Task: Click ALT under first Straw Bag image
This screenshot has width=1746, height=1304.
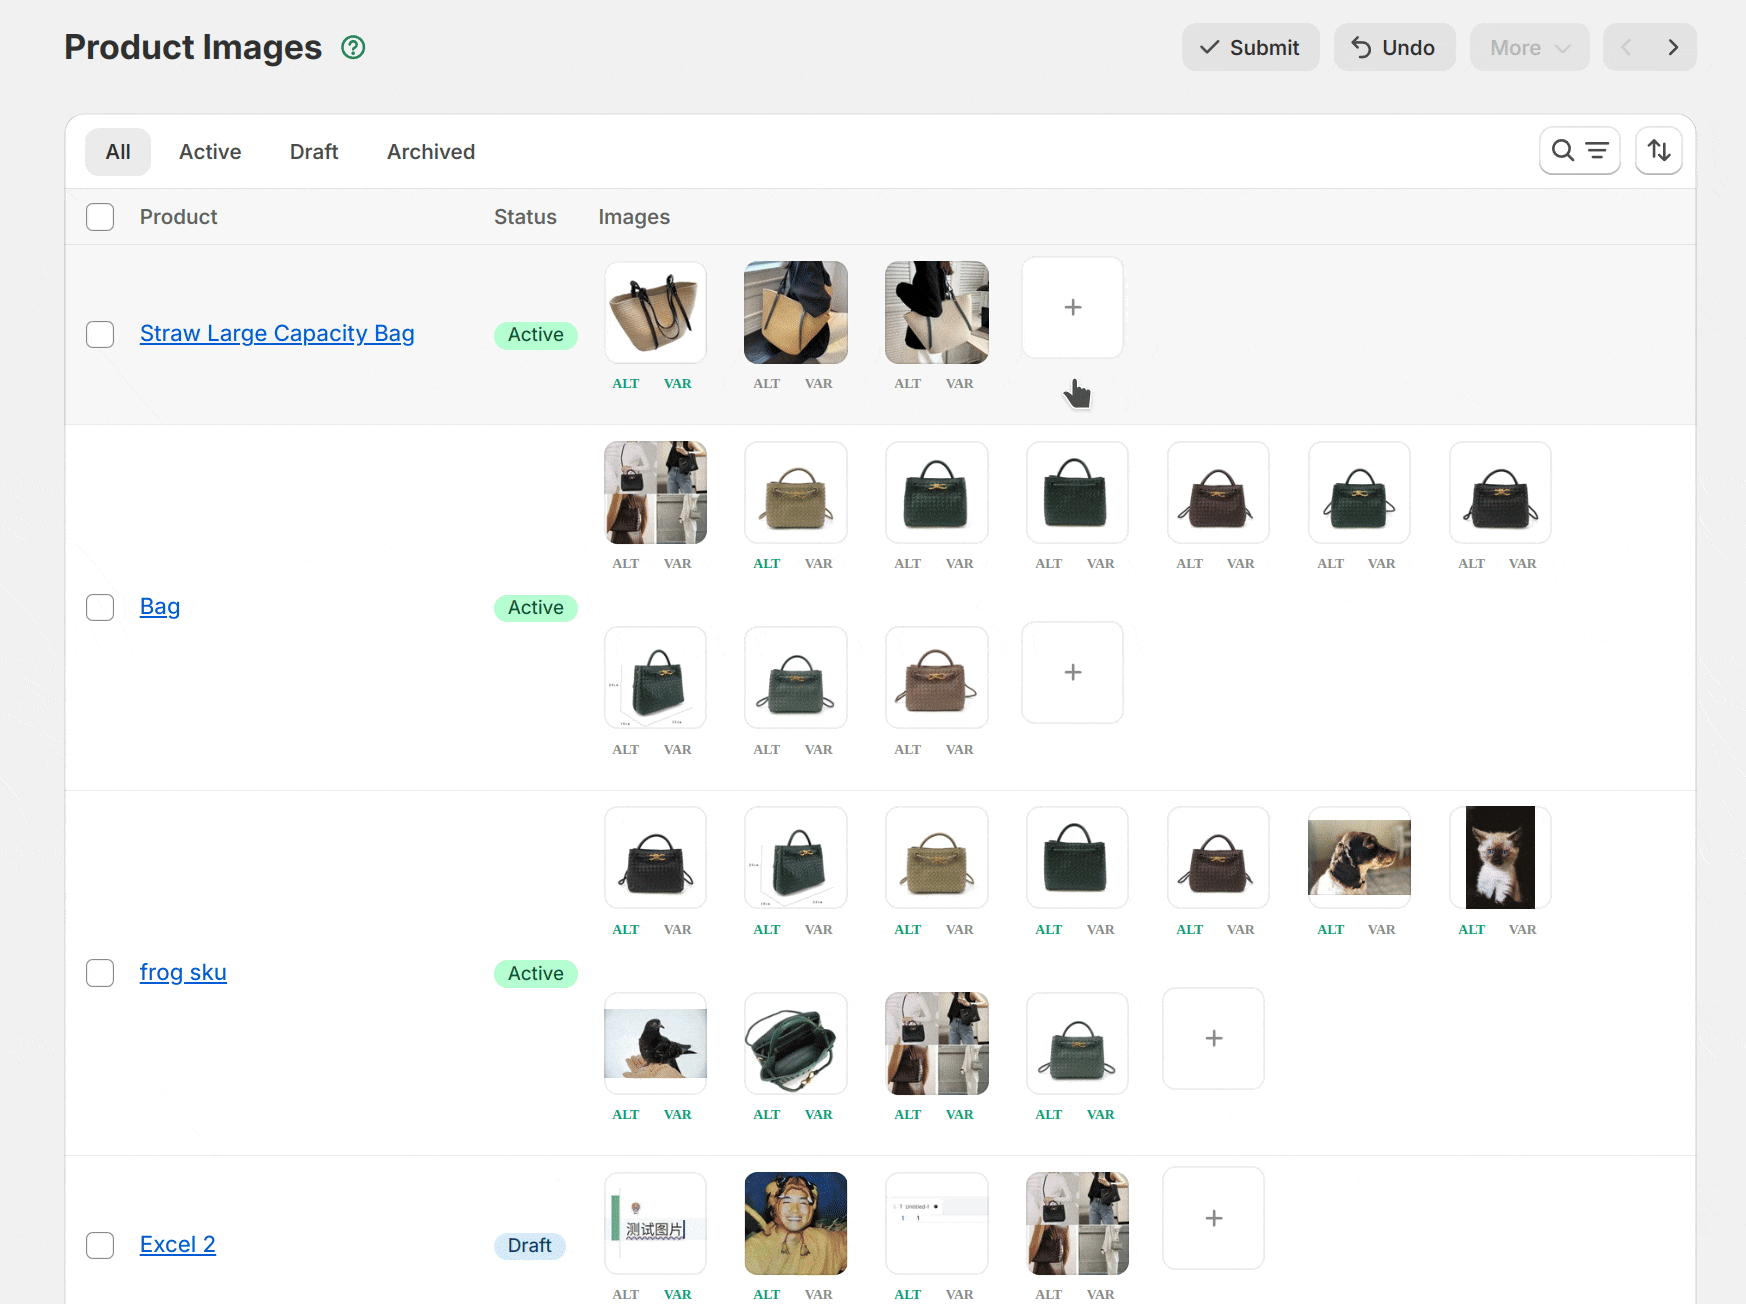Action: pos(625,384)
